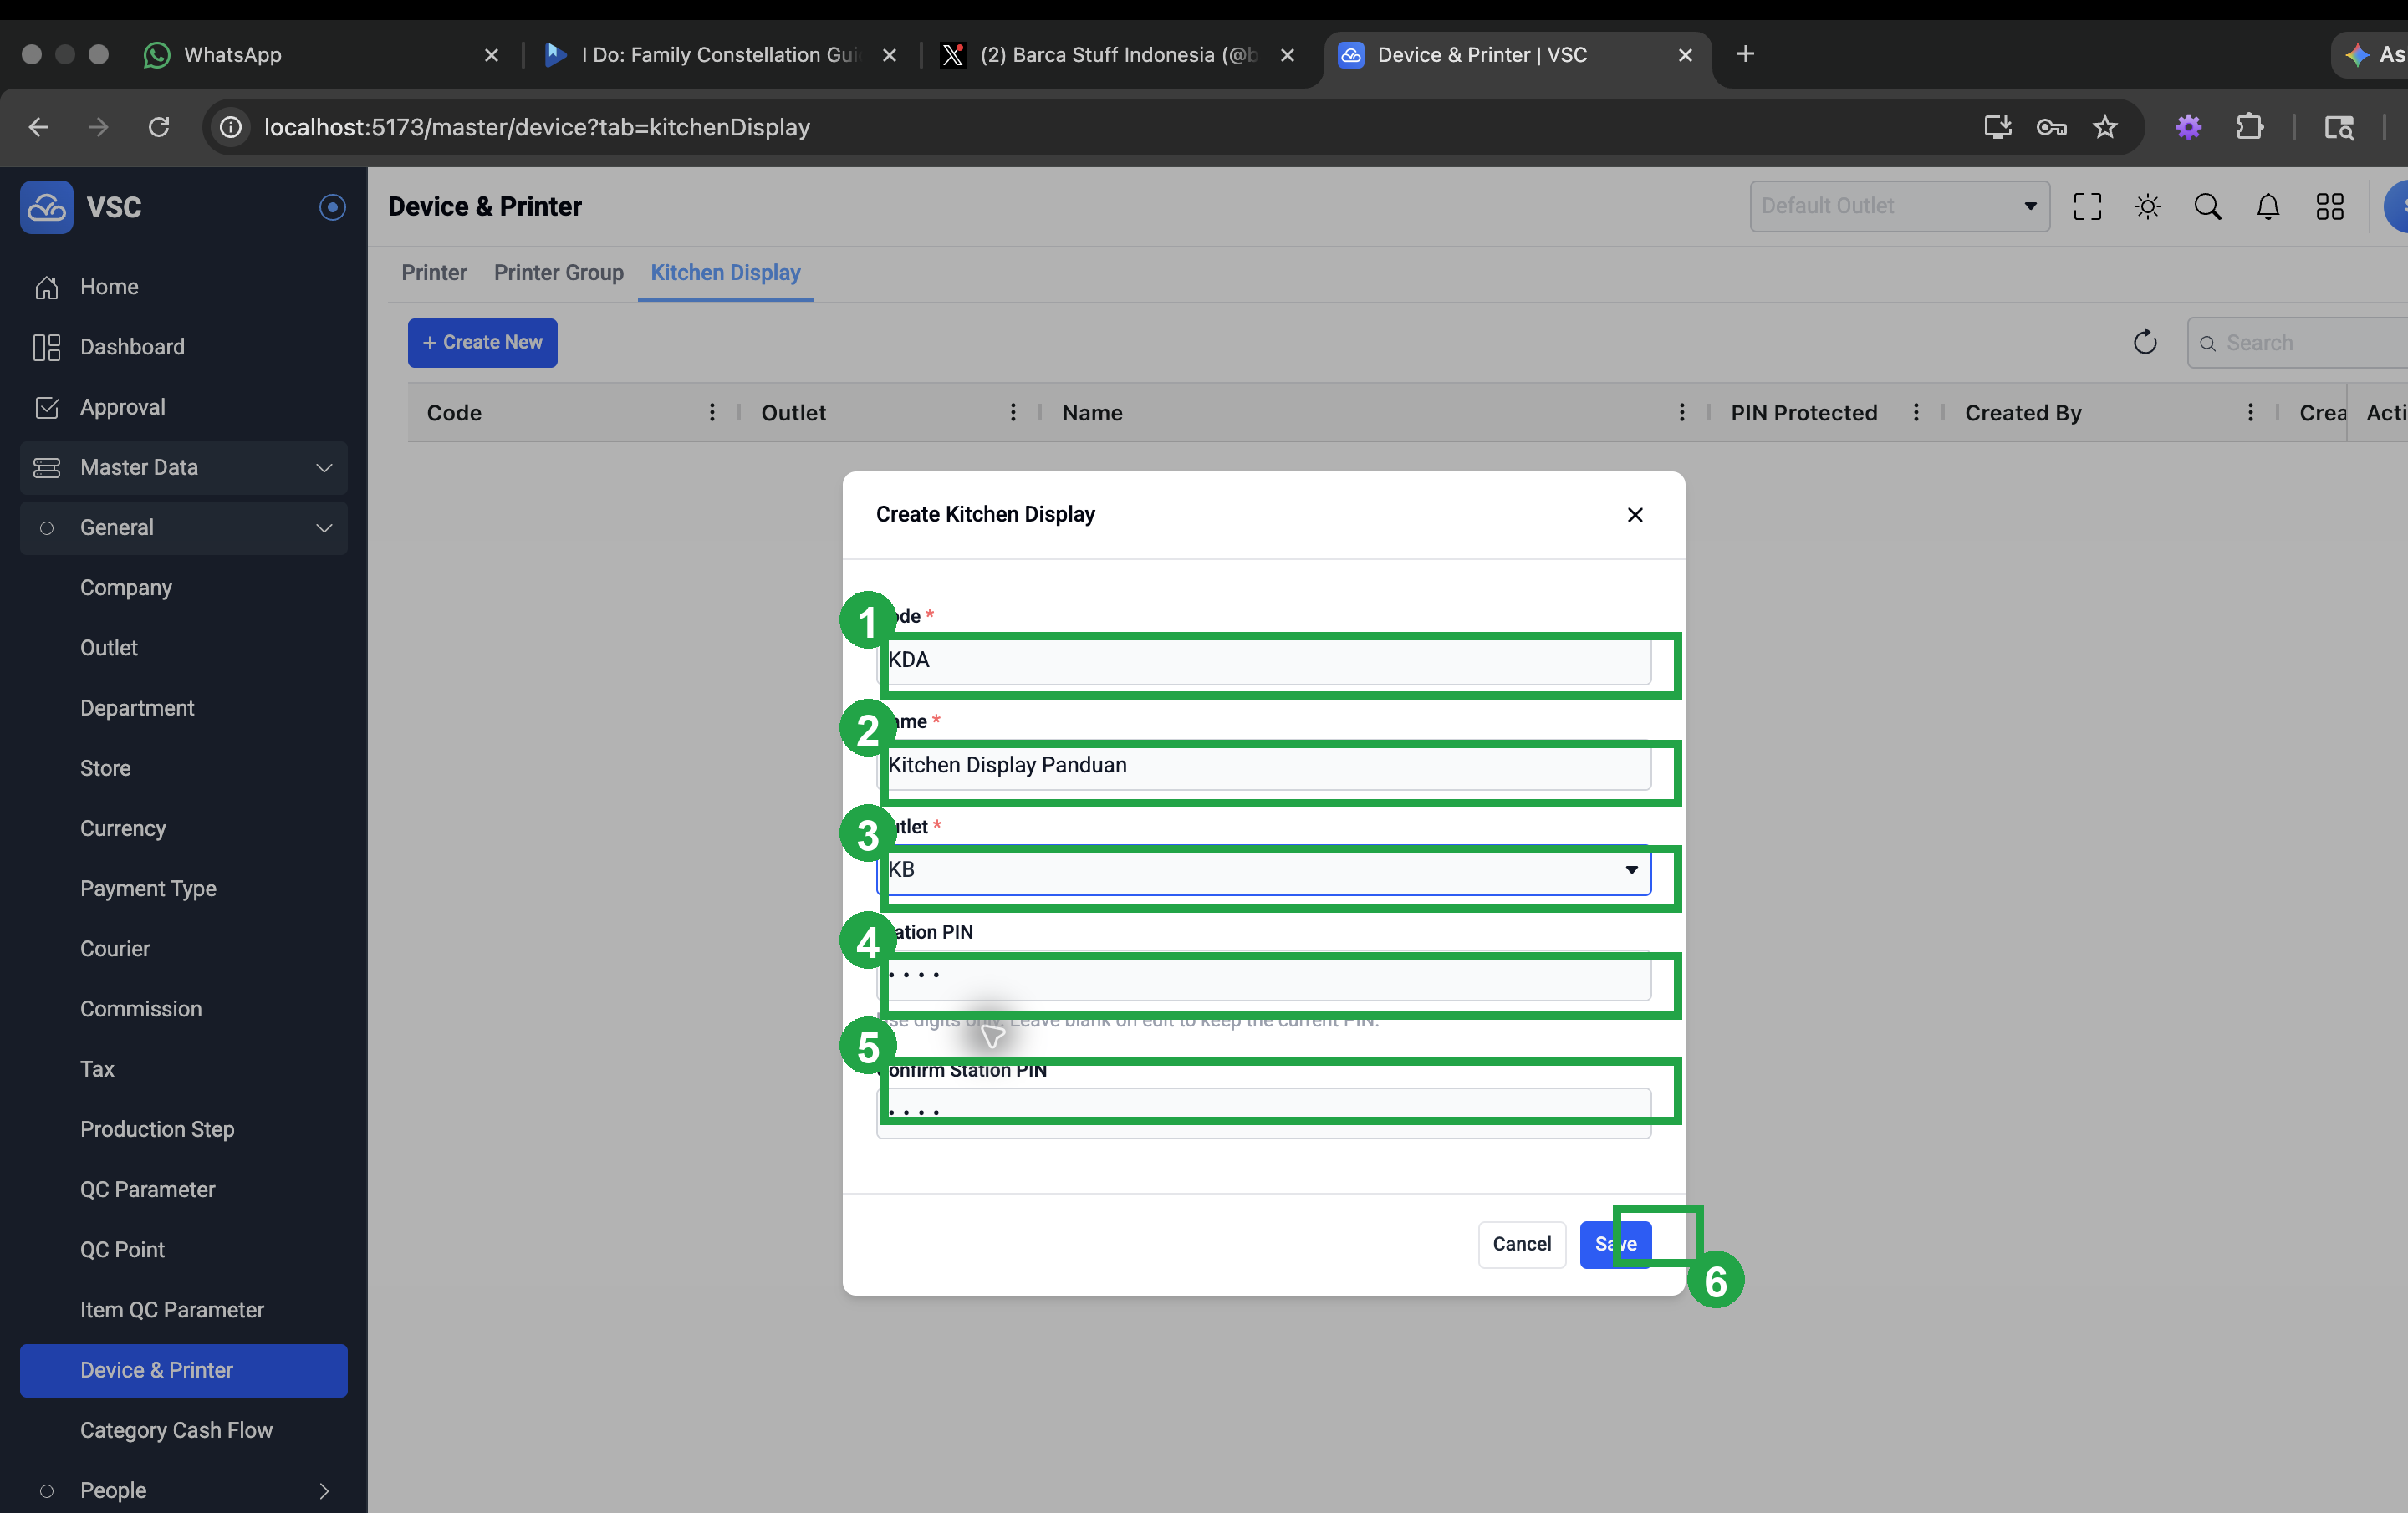Select the Kitchen Display tab

click(x=725, y=272)
